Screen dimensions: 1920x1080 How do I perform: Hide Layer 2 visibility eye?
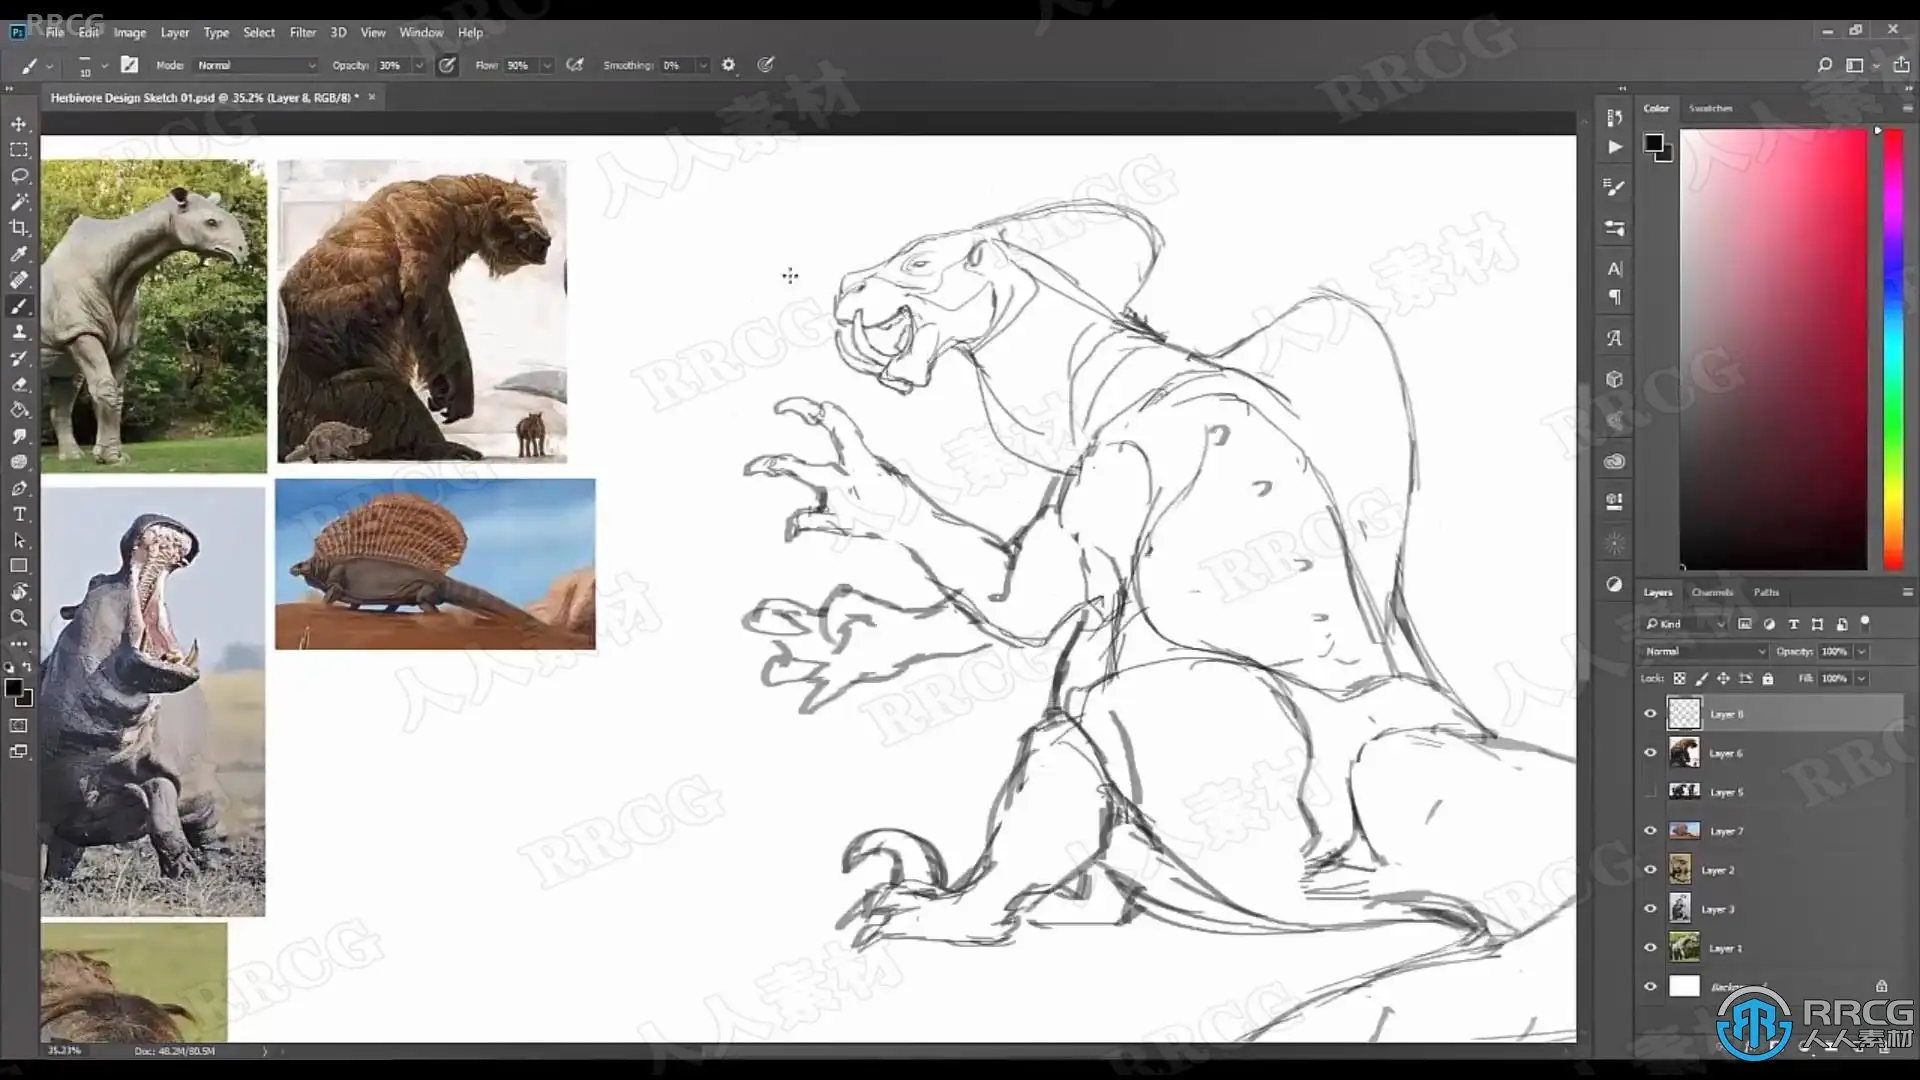tap(1650, 870)
